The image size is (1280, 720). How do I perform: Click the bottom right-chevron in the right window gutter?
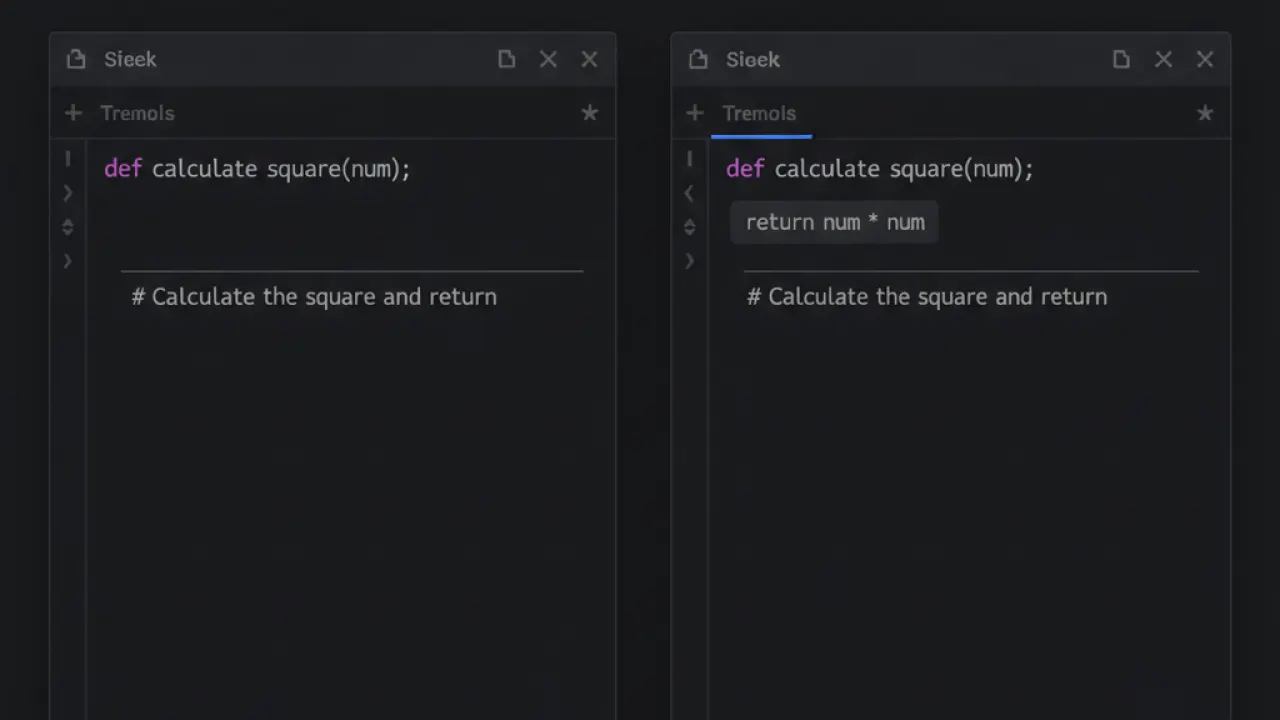(689, 261)
